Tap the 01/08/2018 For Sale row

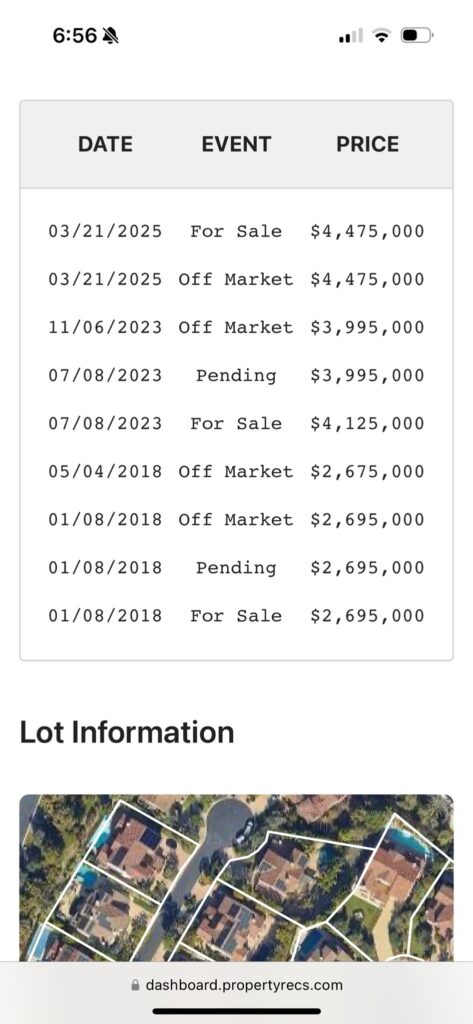tap(236, 616)
